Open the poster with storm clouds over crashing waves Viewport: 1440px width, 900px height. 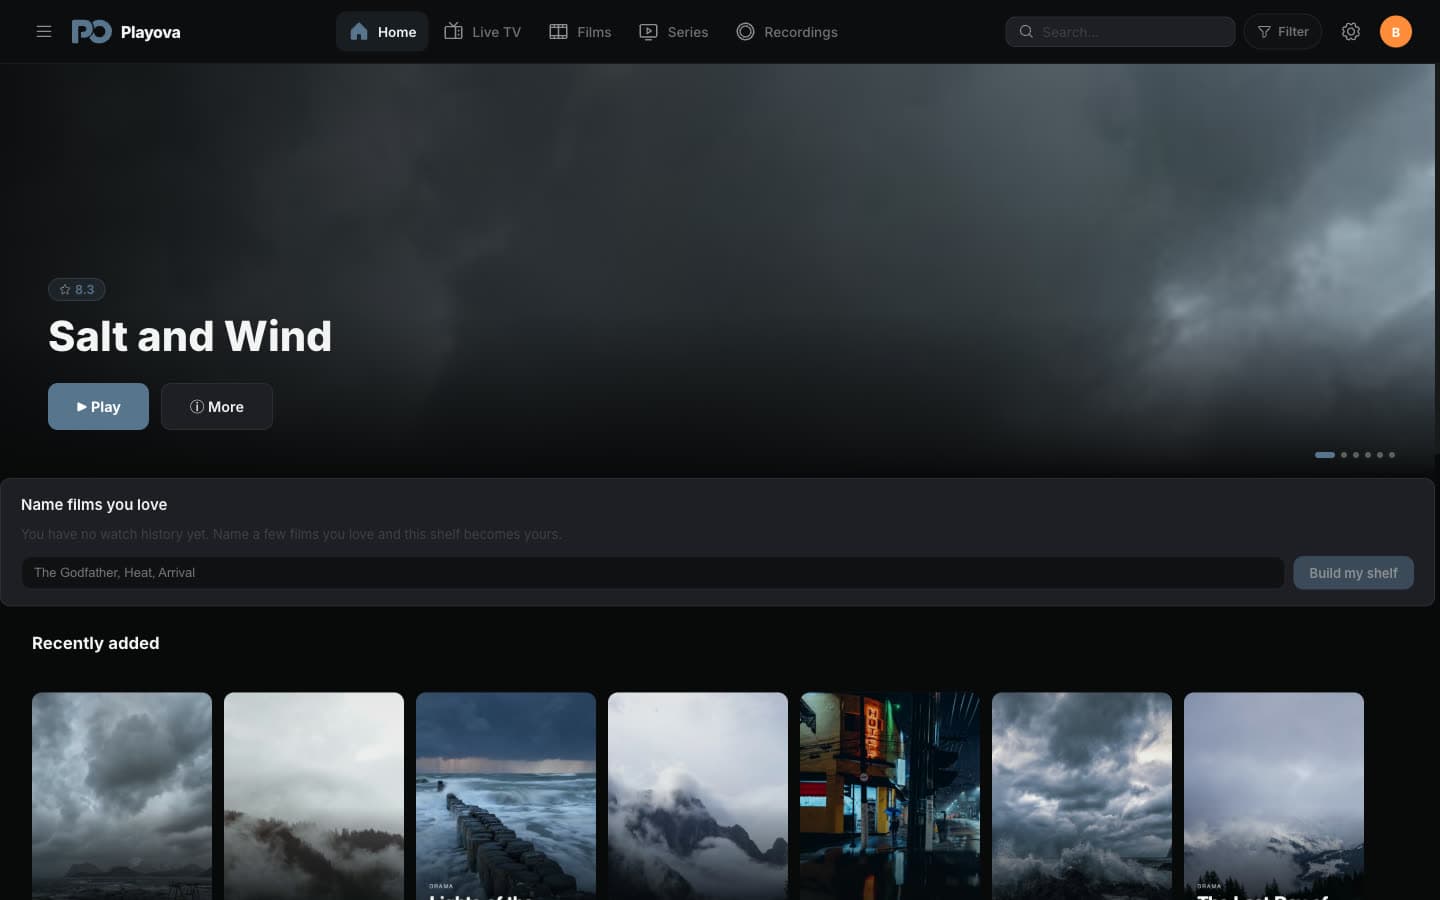1082,796
